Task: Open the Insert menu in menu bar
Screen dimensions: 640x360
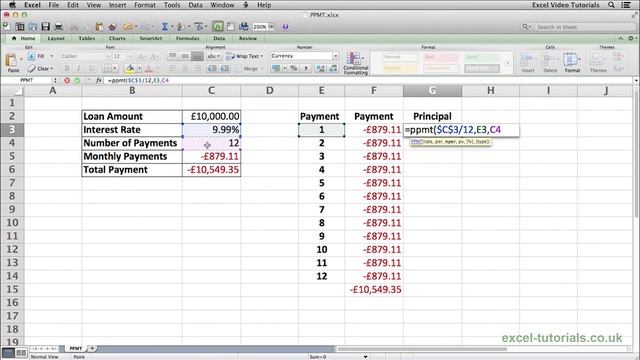Action: pyautogui.click(x=117, y=5)
